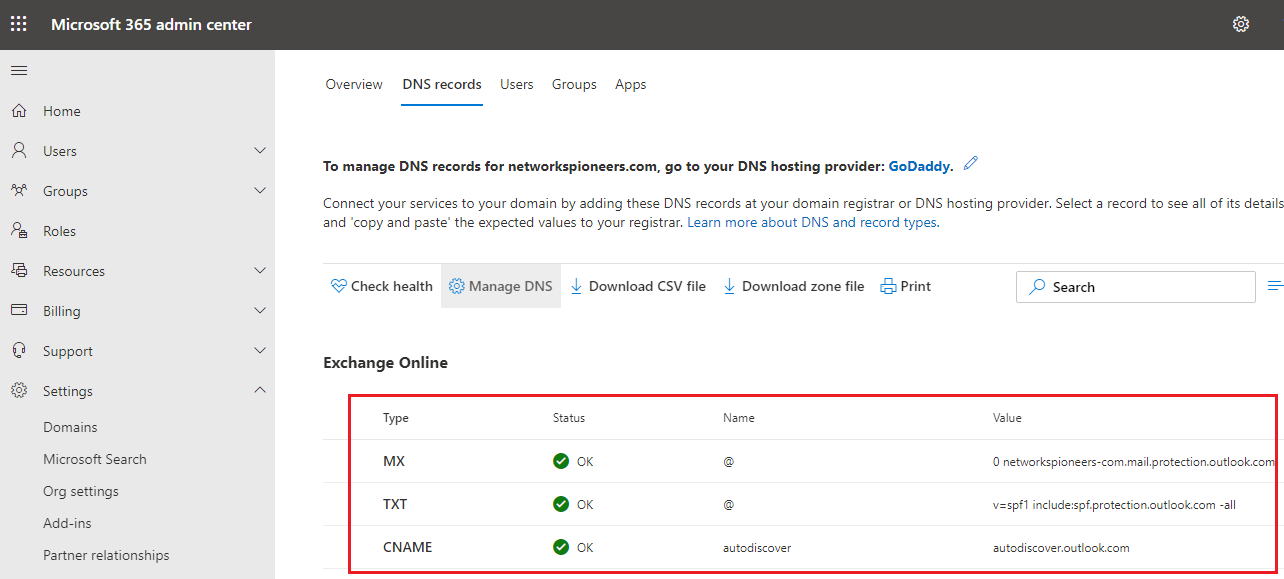Click the Status column header

[569, 418]
